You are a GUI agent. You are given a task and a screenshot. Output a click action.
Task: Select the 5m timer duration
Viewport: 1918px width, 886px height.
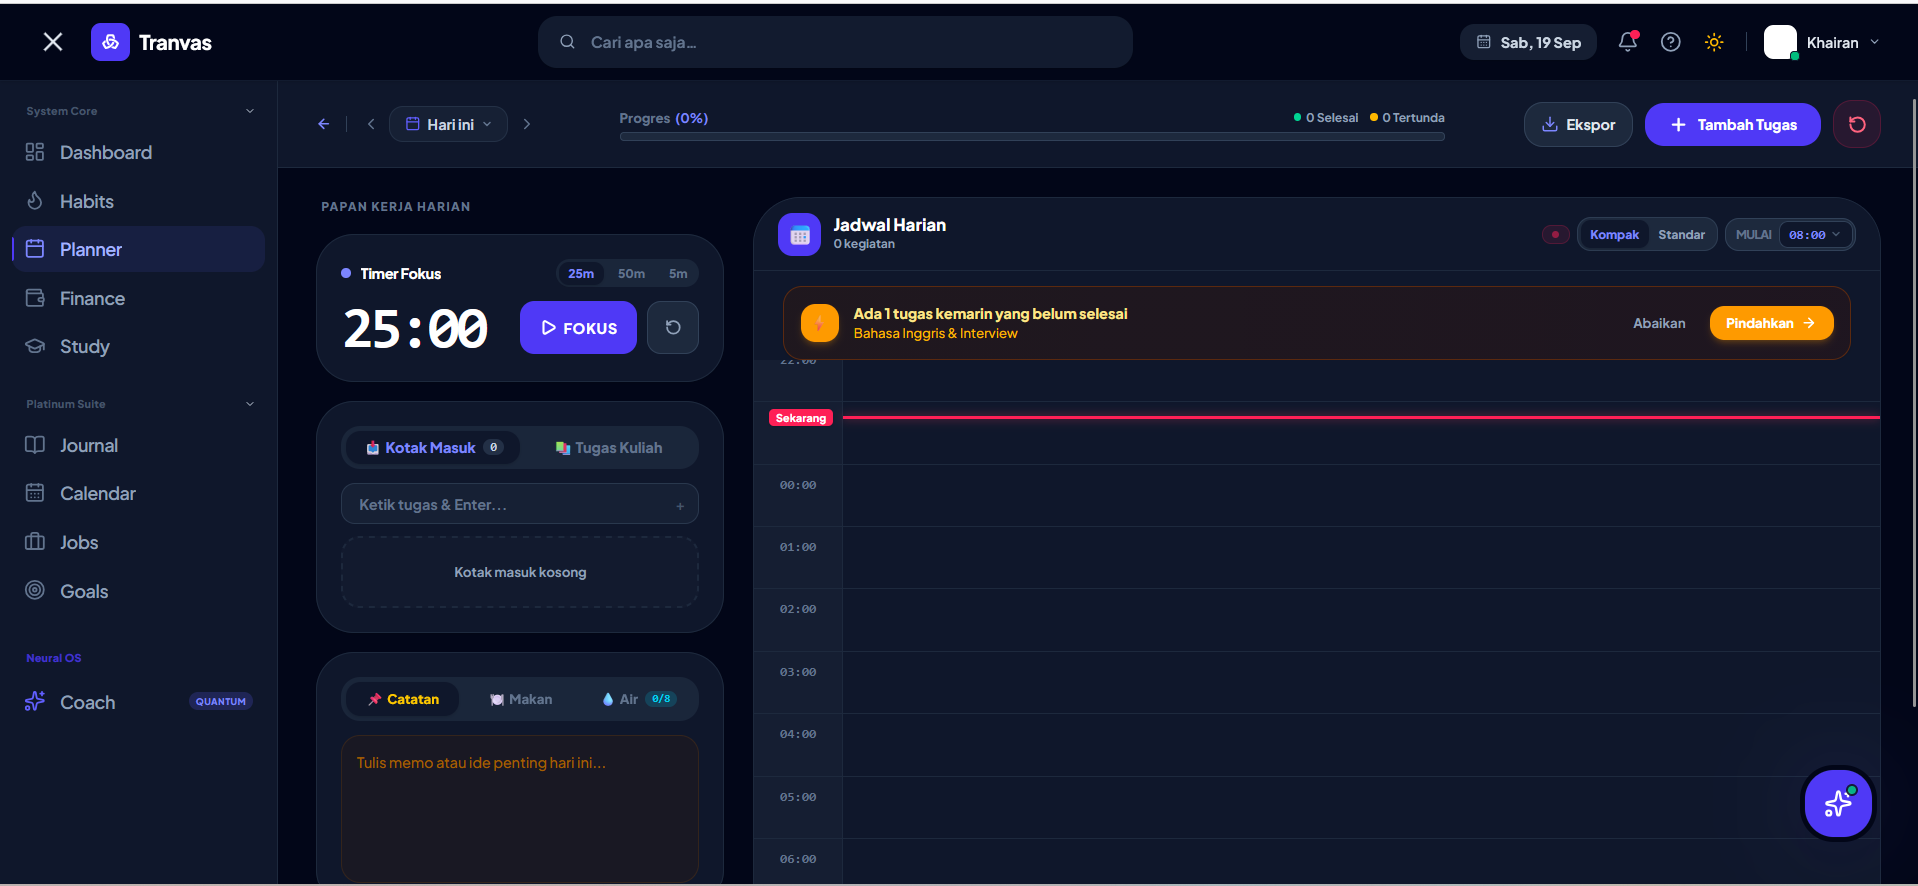pyautogui.click(x=678, y=274)
